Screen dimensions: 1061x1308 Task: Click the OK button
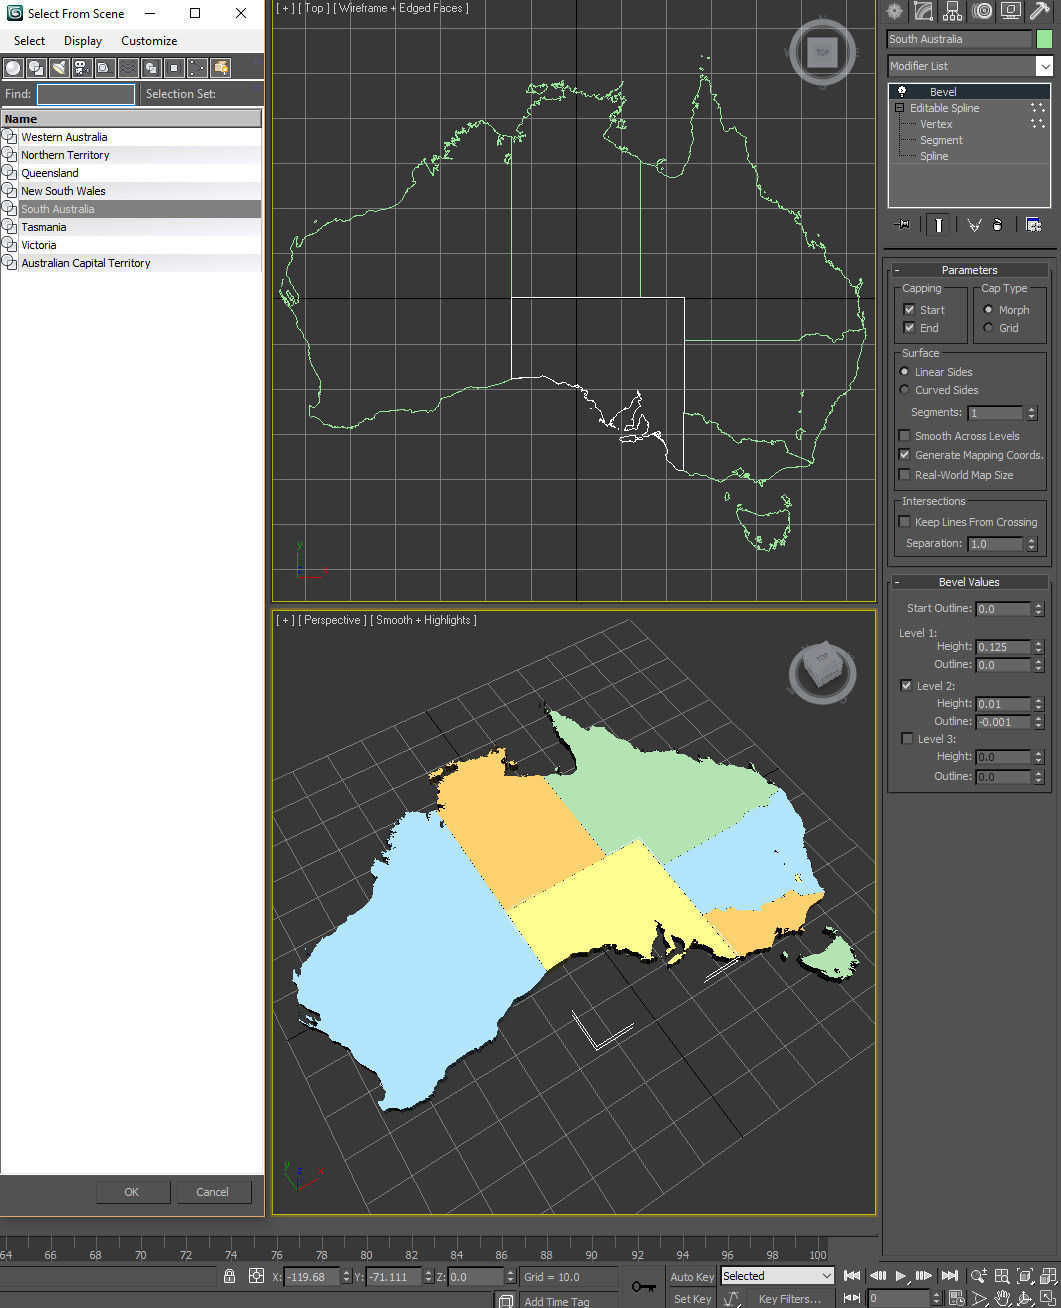click(132, 1192)
